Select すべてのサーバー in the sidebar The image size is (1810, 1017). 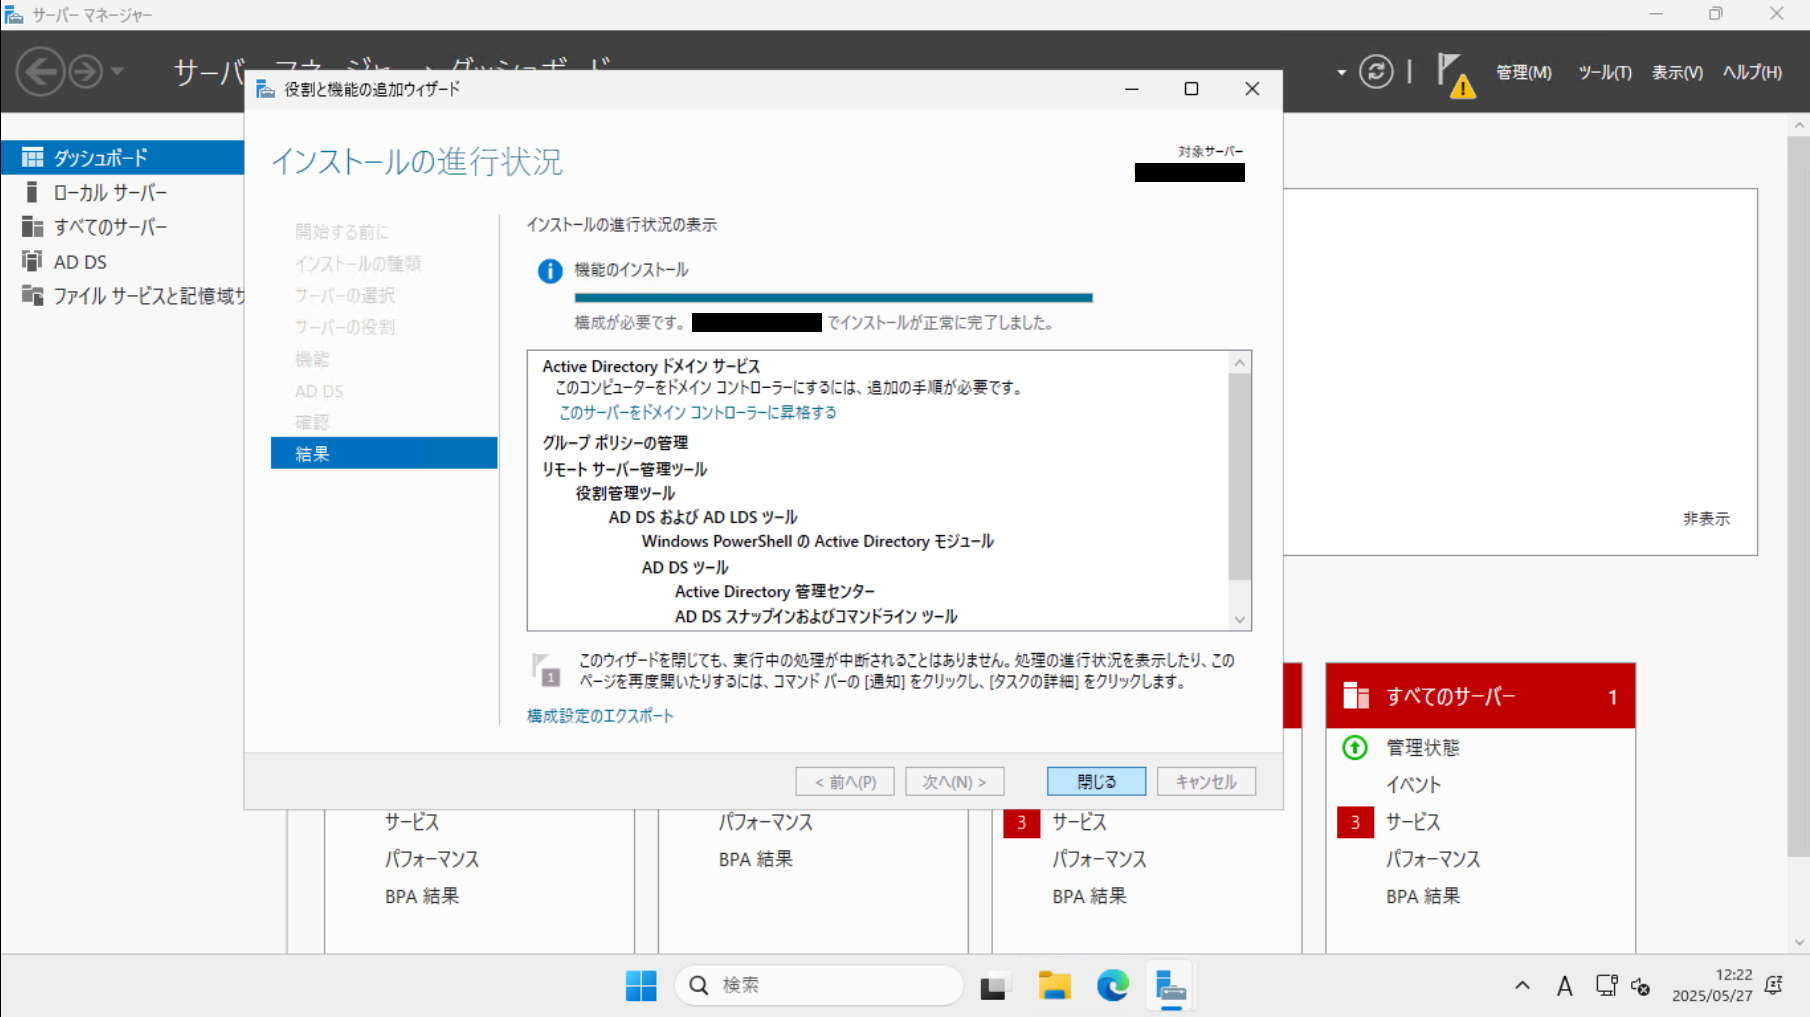click(x=122, y=227)
